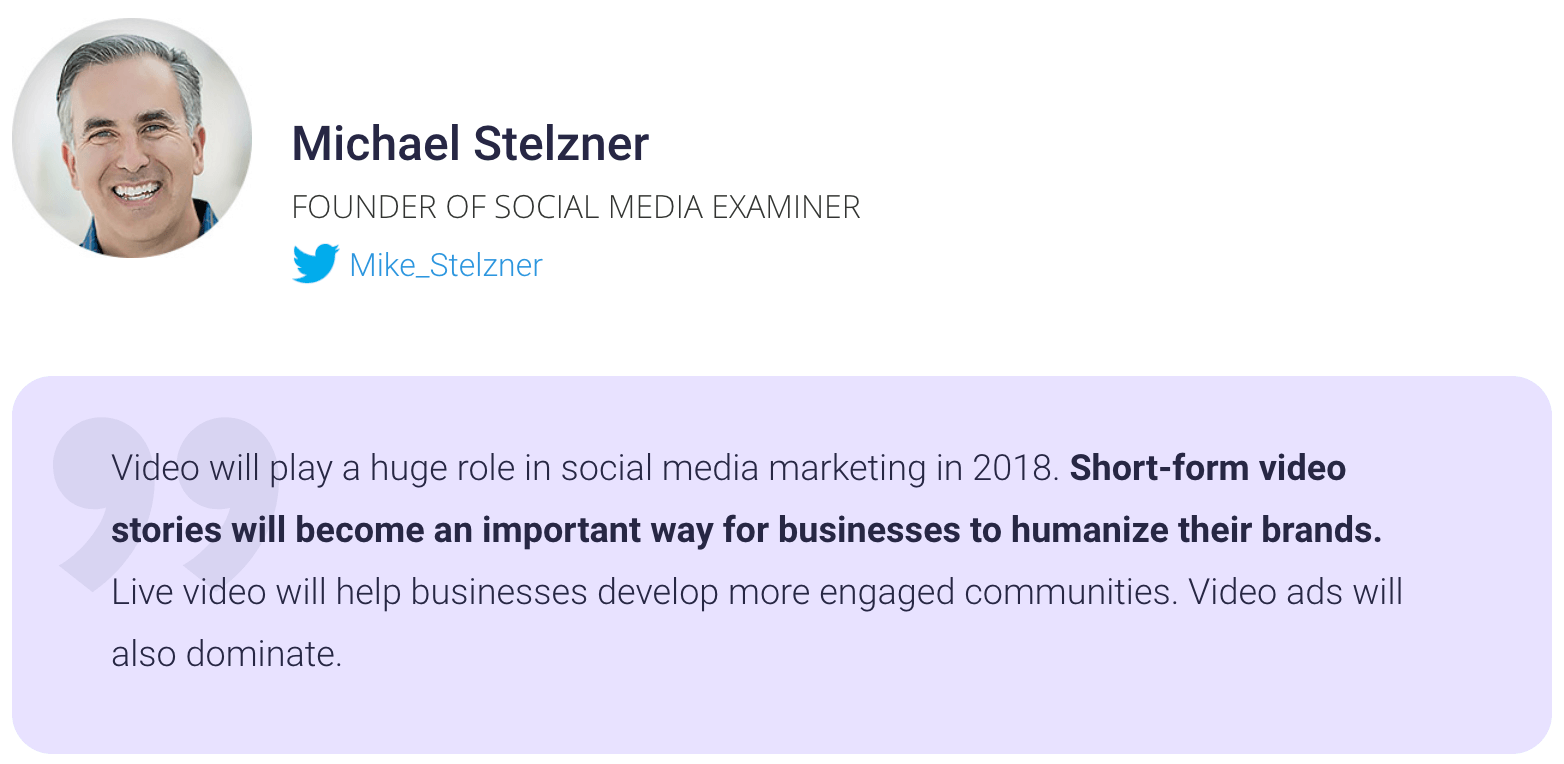Image resolution: width=1564 pixels, height=764 pixels.
Task: Click the circular profile photo
Action: [132, 138]
